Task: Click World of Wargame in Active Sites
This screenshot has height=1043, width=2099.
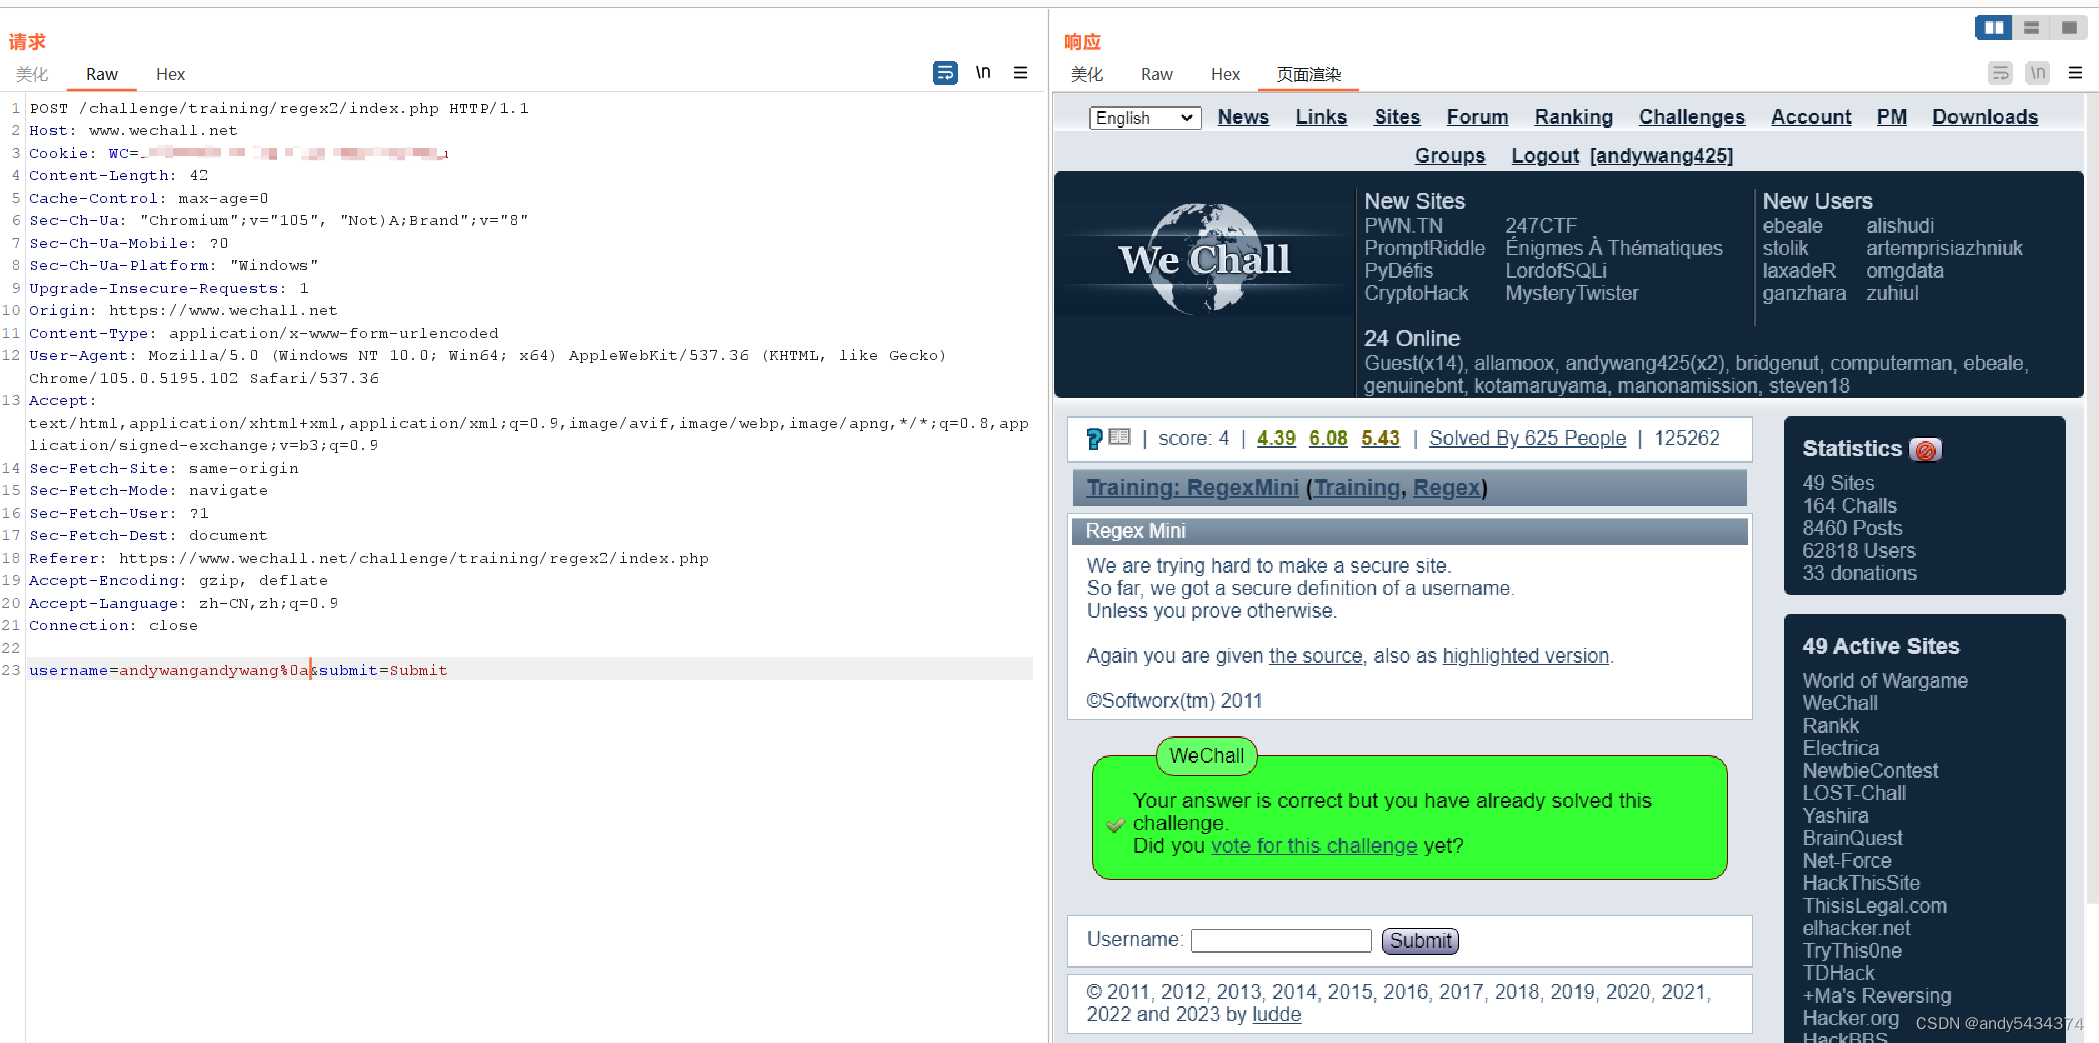Action: tap(1885, 681)
